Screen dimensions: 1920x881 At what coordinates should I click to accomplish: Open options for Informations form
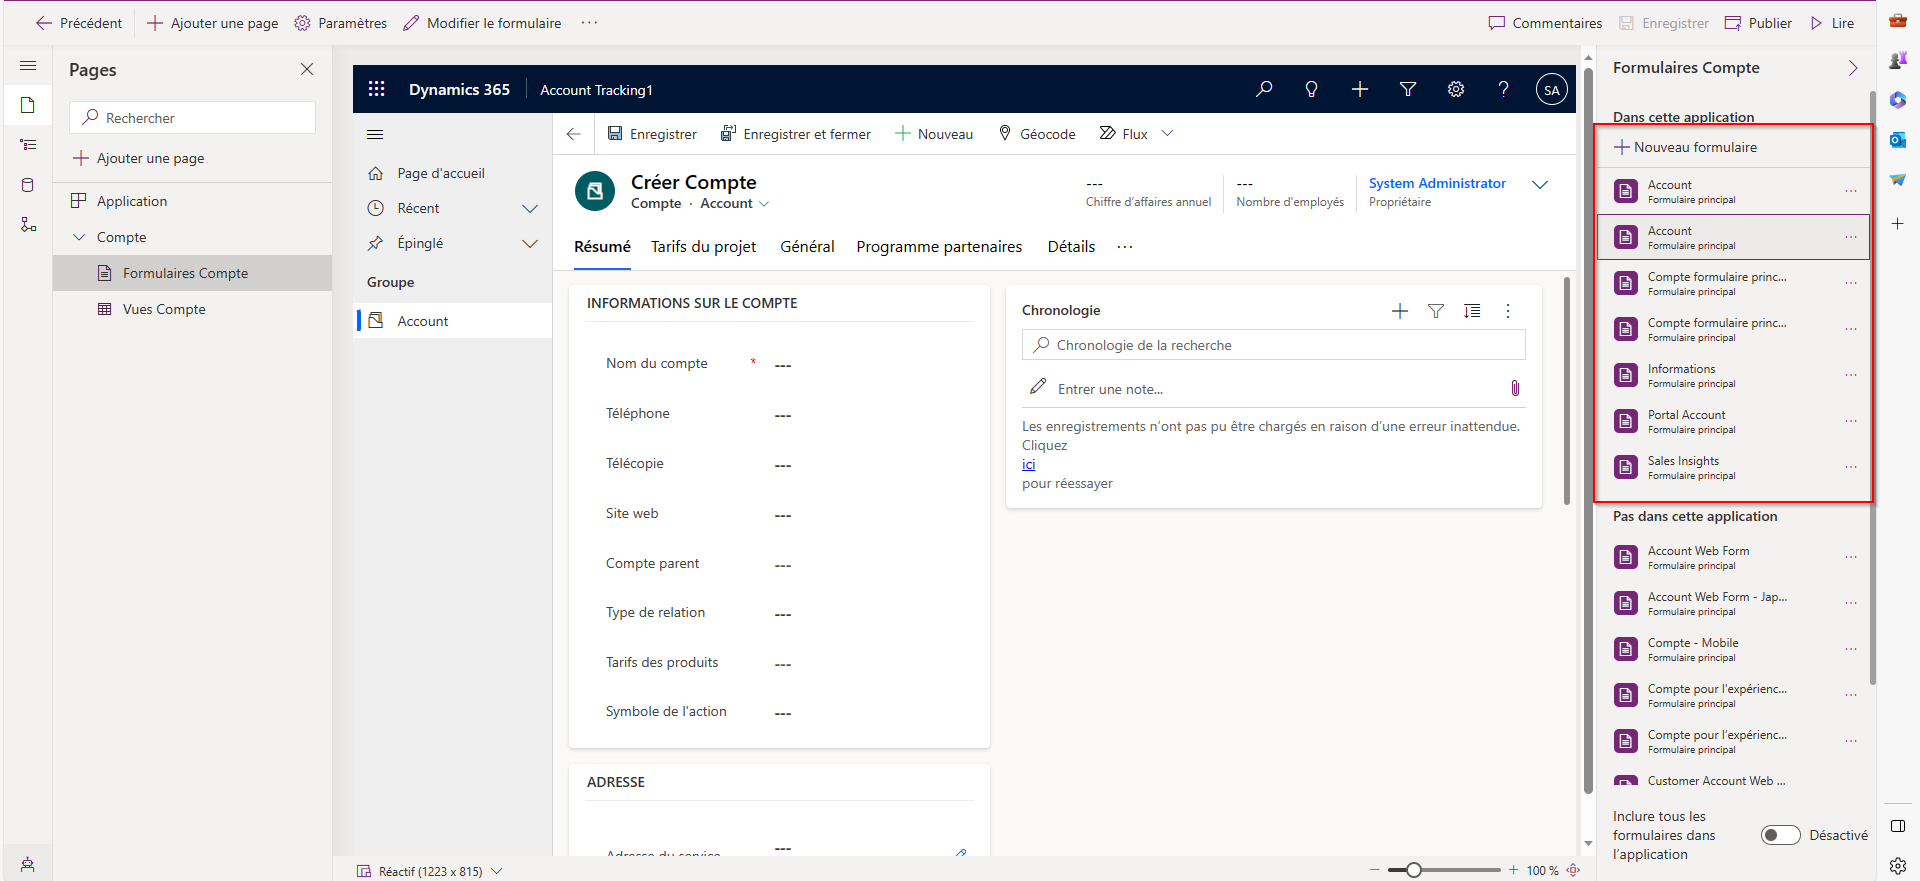1851,375
